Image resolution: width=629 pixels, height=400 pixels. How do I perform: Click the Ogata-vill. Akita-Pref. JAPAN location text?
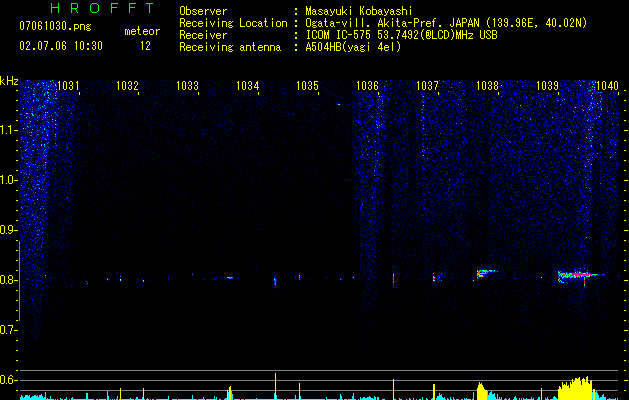pyautogui.click(x=446, y=23)
